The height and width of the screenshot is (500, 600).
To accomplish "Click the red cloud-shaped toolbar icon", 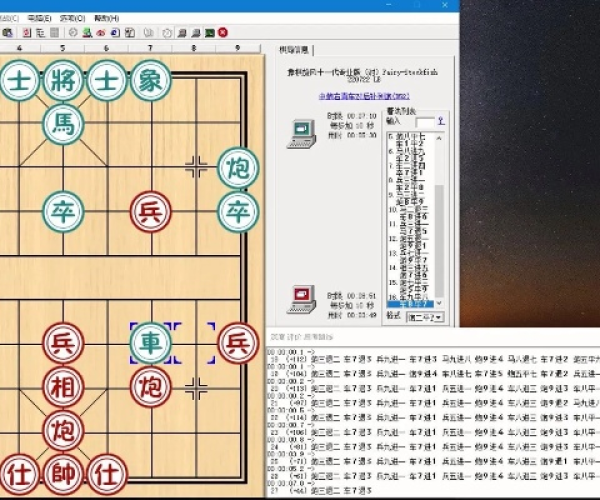I will click(101, 33).
